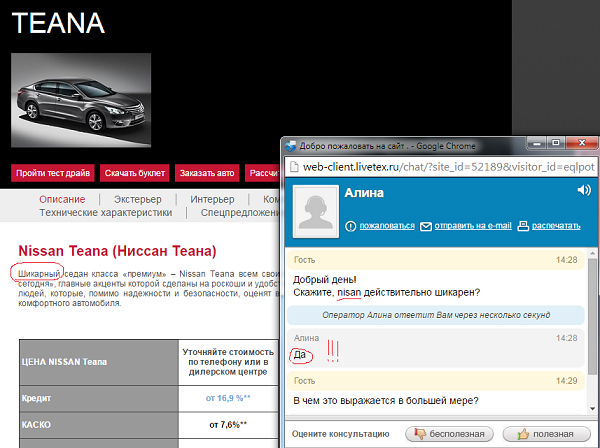600x448 pixels.
Task: Click the Кредит table row label
Action: click(36, 398)
